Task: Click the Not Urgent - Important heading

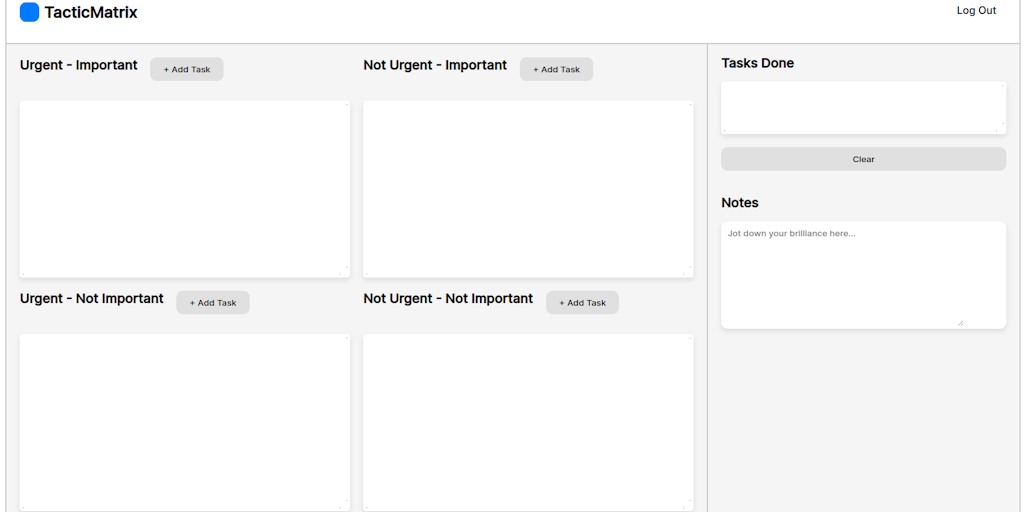Action: [x=435, y=65]
